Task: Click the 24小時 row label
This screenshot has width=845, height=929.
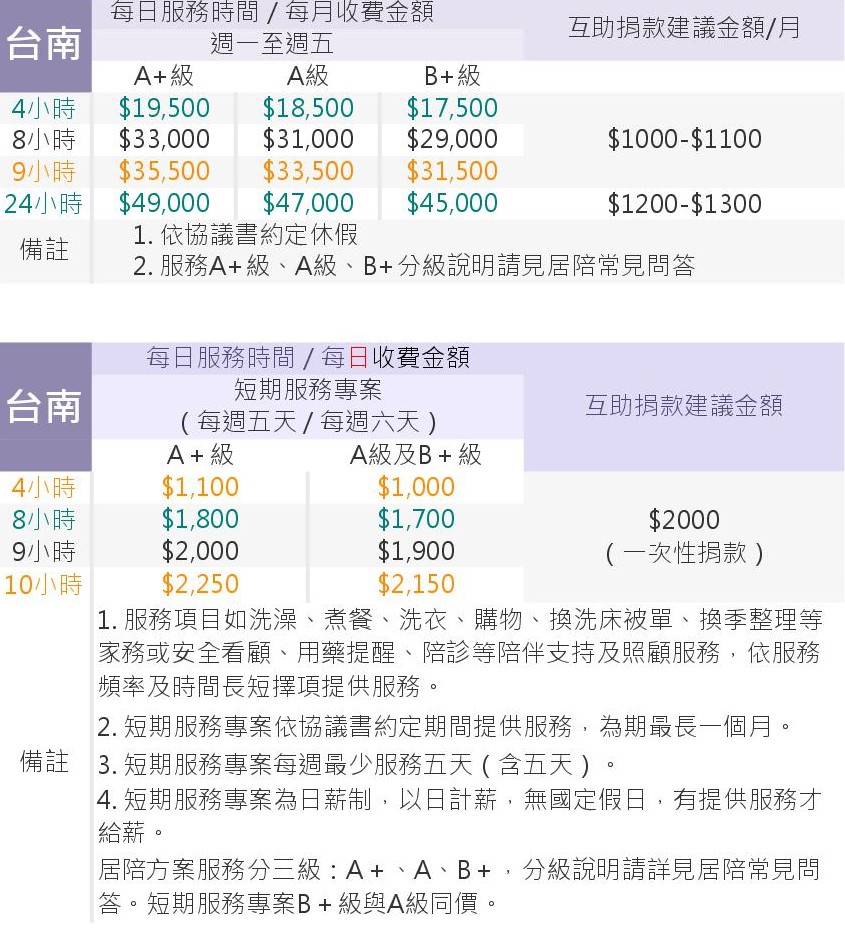Action: 43,204
